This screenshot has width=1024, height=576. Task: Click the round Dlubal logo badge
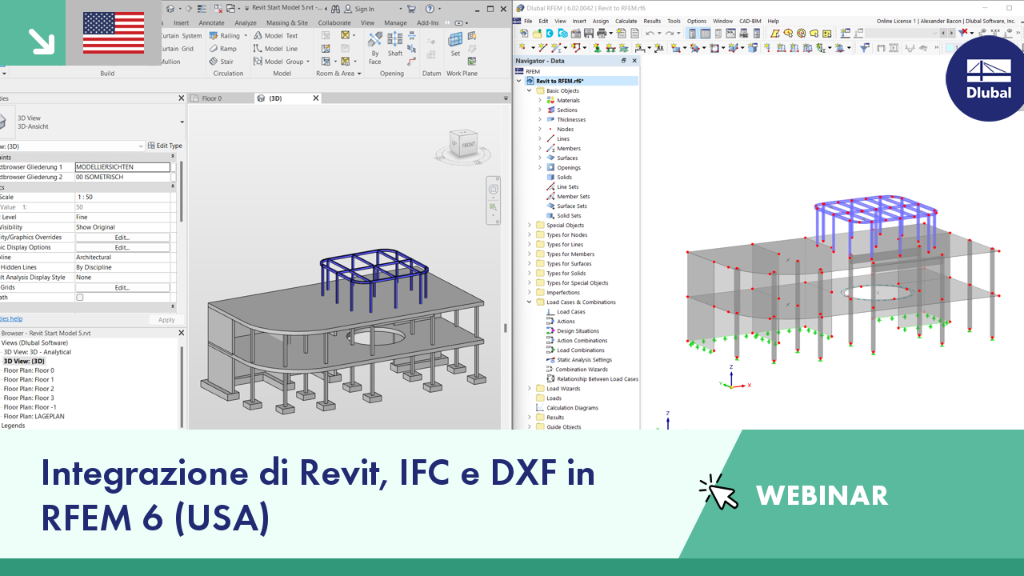coord(986,79)
